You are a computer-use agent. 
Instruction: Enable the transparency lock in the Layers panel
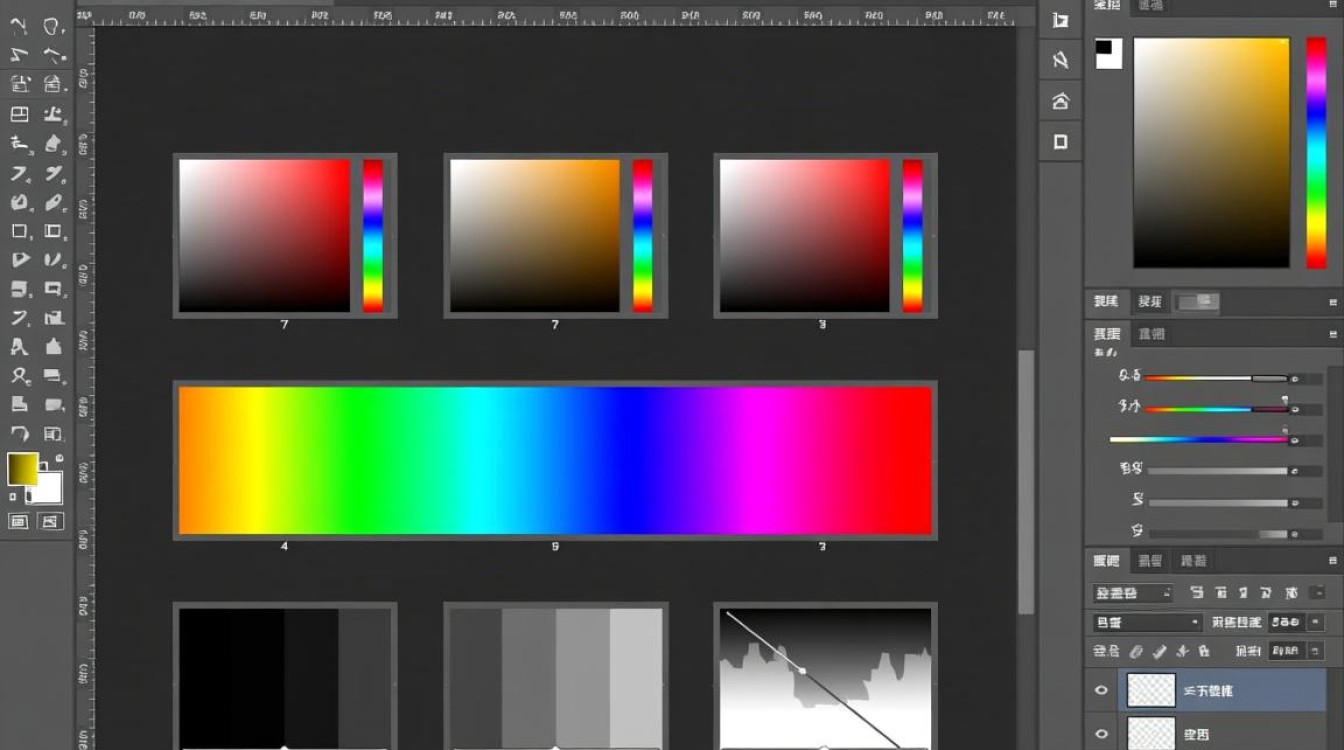(1135, 650)
